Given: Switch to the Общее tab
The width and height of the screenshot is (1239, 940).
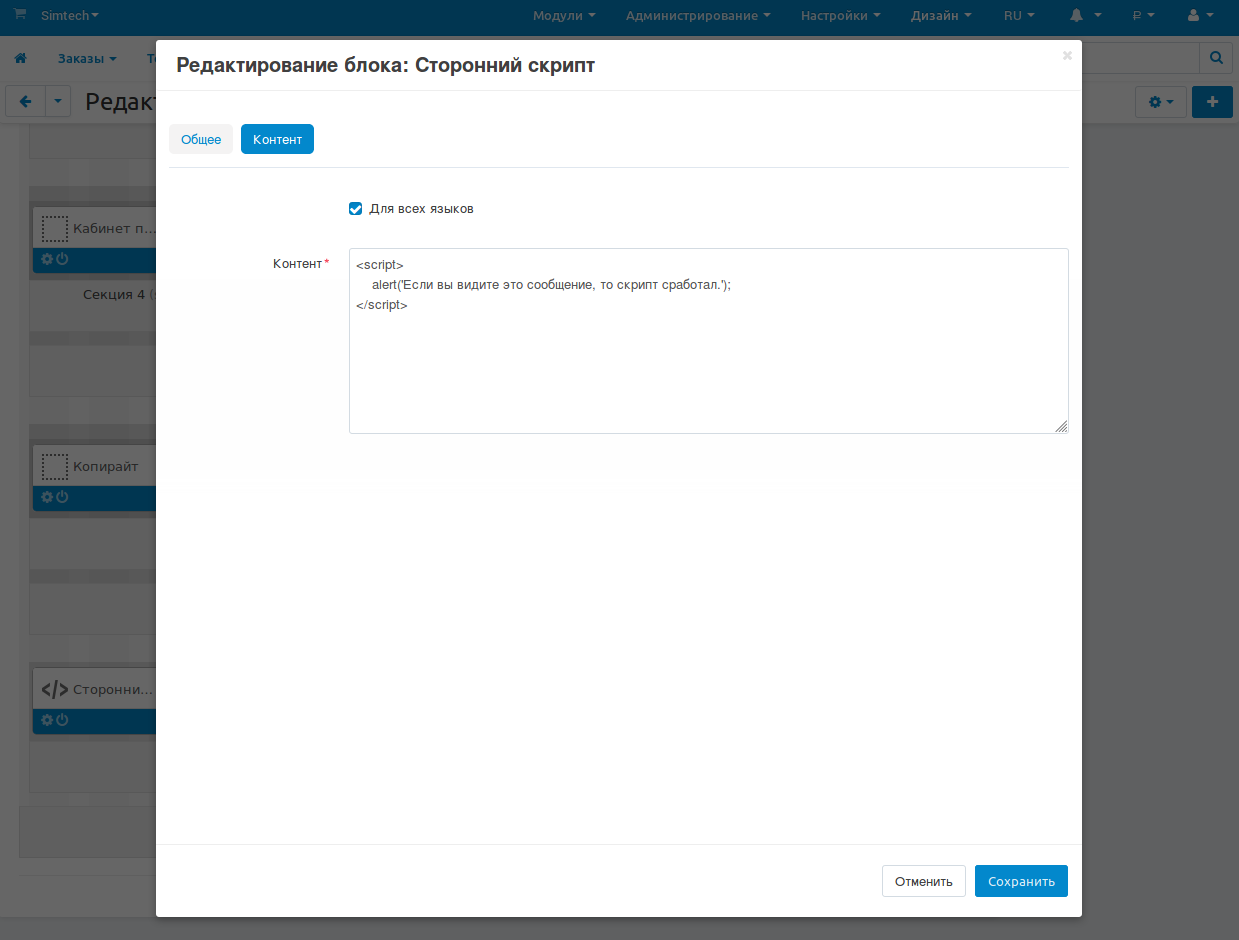Looking at the screenshot, I should [201, 140].
